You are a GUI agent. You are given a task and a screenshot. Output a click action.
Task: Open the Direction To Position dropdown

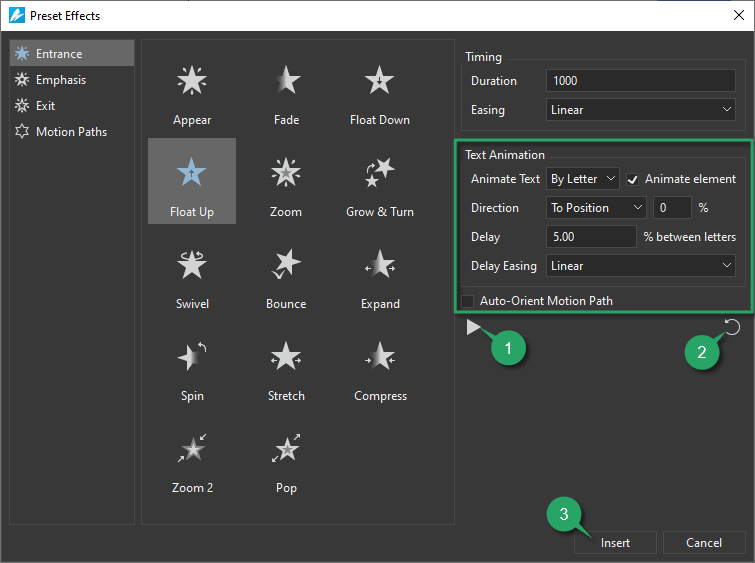[x=597, y=208]
